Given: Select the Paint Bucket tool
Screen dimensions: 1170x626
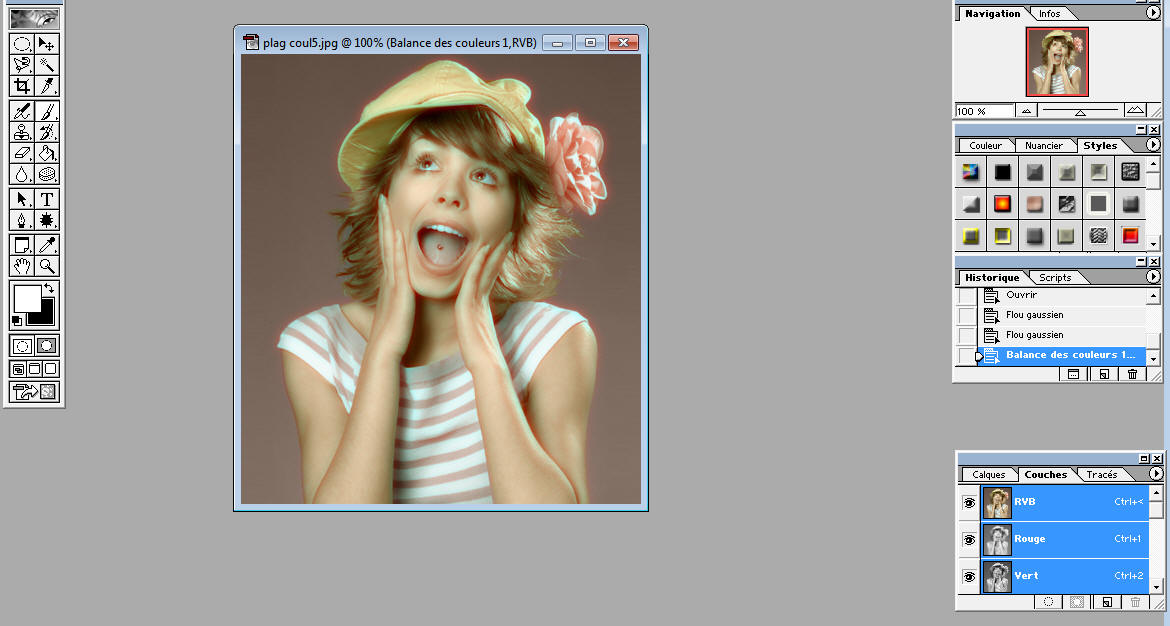Looking at the screenshot, I should 46,153.
